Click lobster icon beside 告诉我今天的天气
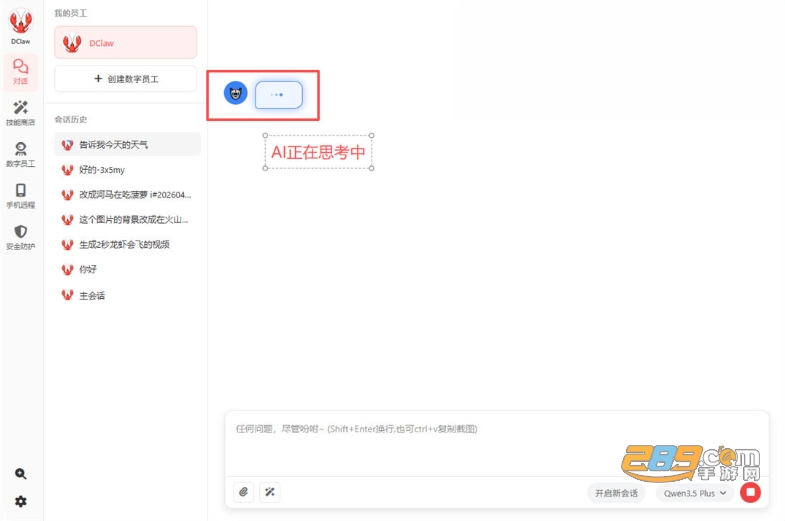This screenshot has height=521, width=785. point(68,145)
